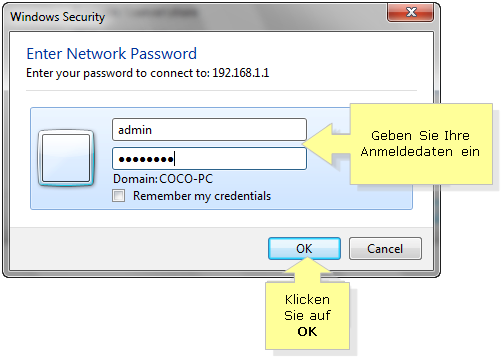
Task: Click the Enter Network Password heading
Action: click(112, 54)
